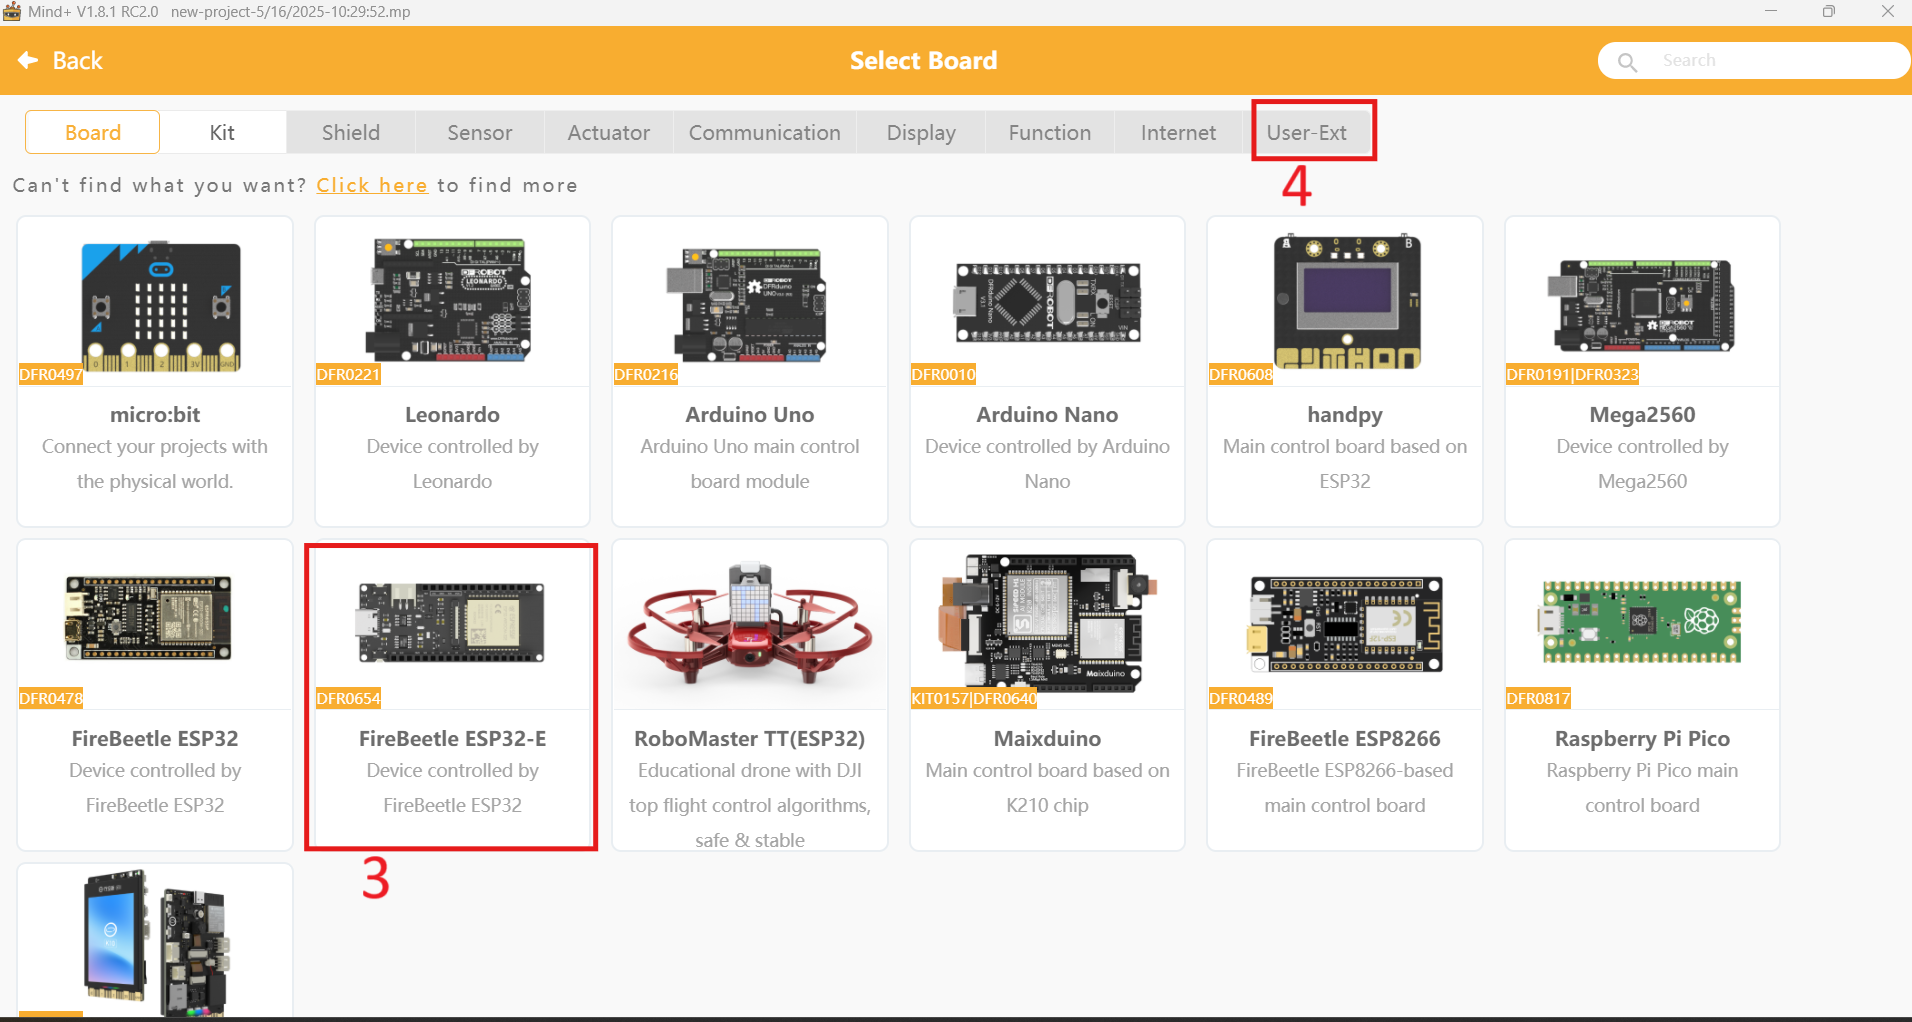Select the micro:bit board image
This screenshot has width=1912, height=1022.
click(x=160, y=305)
